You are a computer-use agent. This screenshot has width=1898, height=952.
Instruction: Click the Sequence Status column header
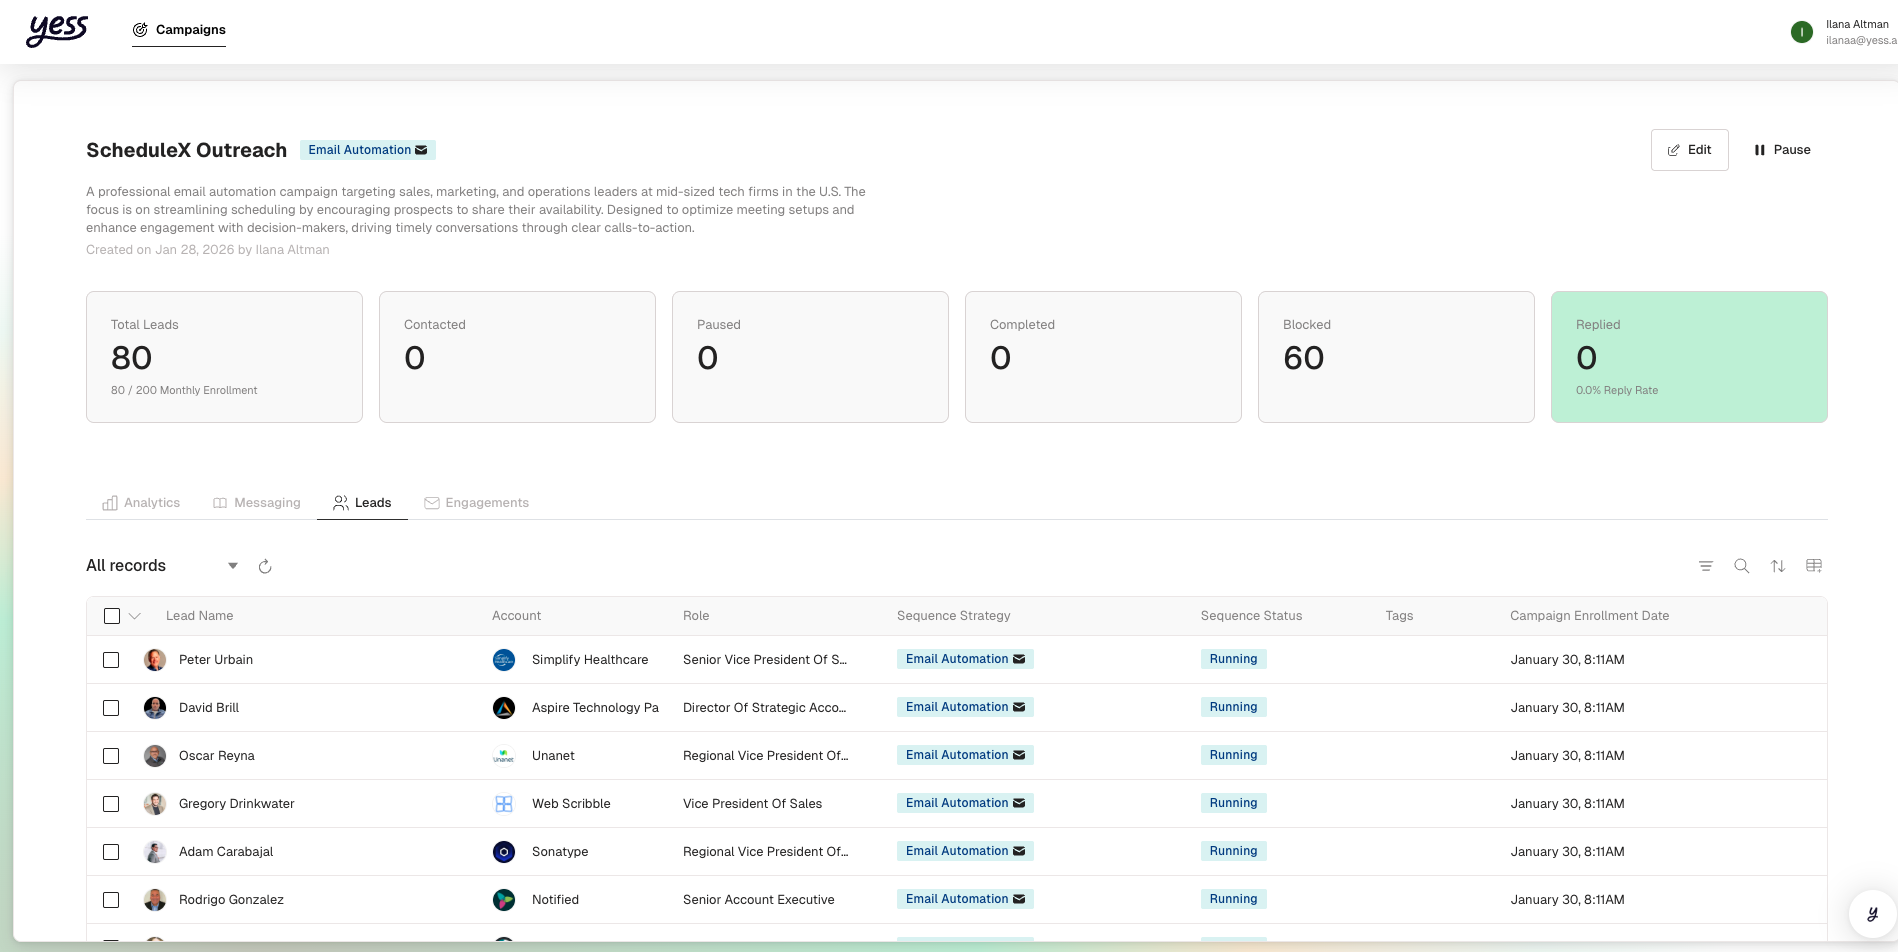point(1251,616)
